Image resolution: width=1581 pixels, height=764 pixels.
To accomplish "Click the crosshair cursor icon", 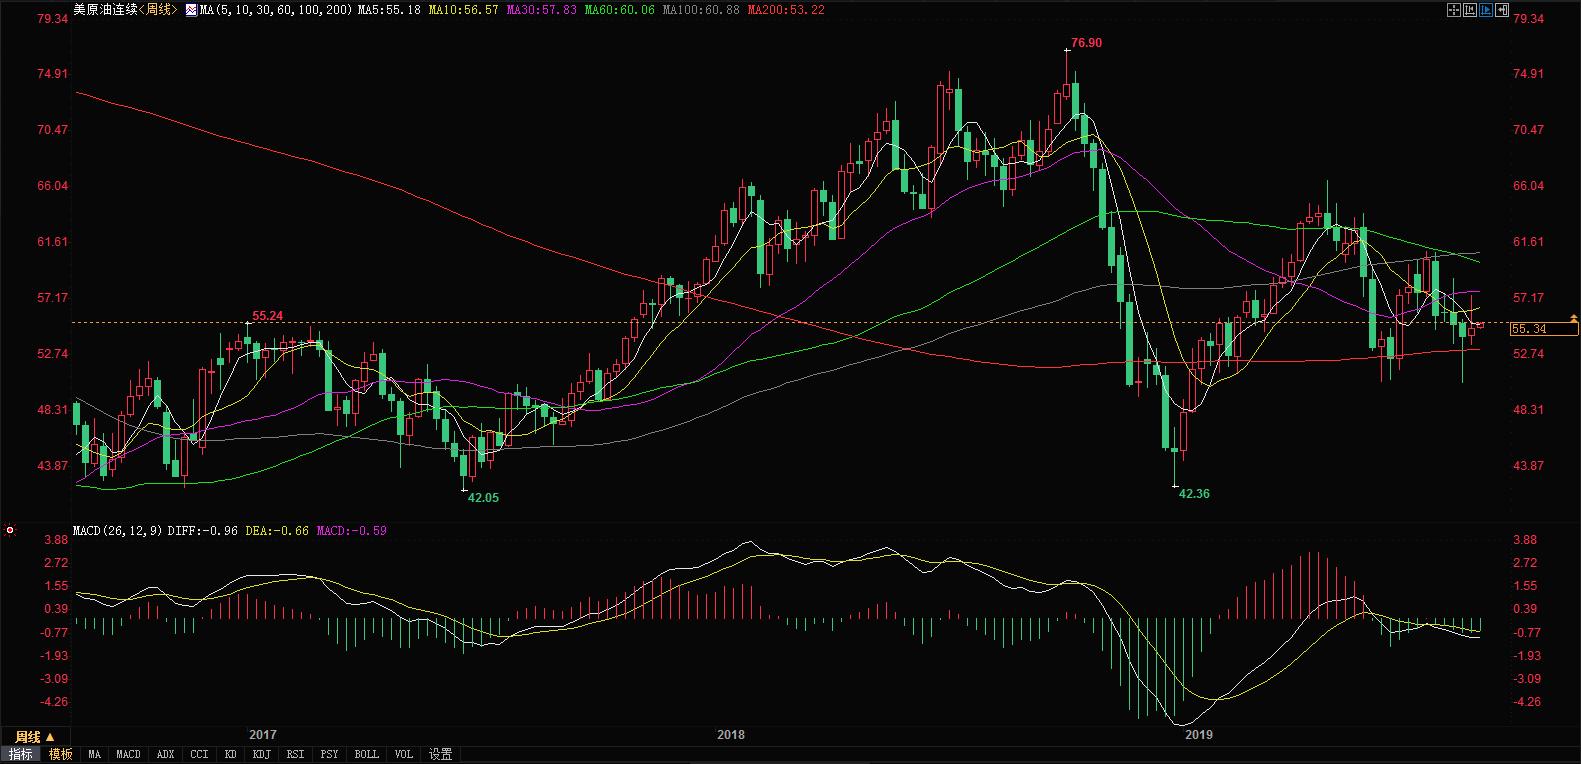I will [x=1454, y=10].
